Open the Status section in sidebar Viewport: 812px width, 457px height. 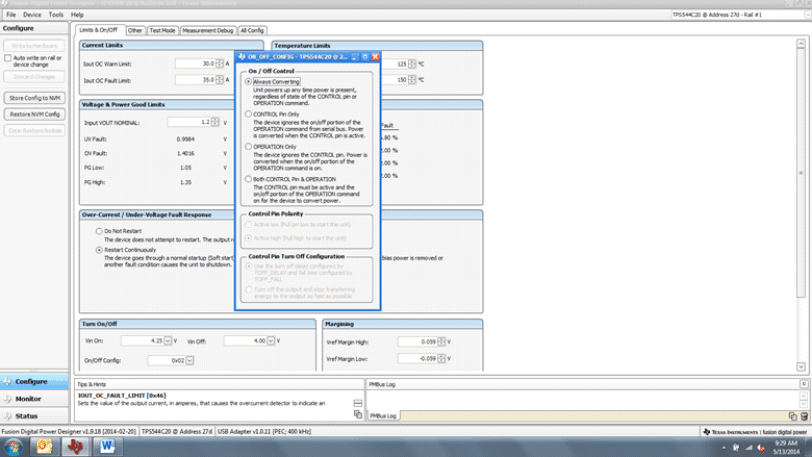tap(34, 416)
